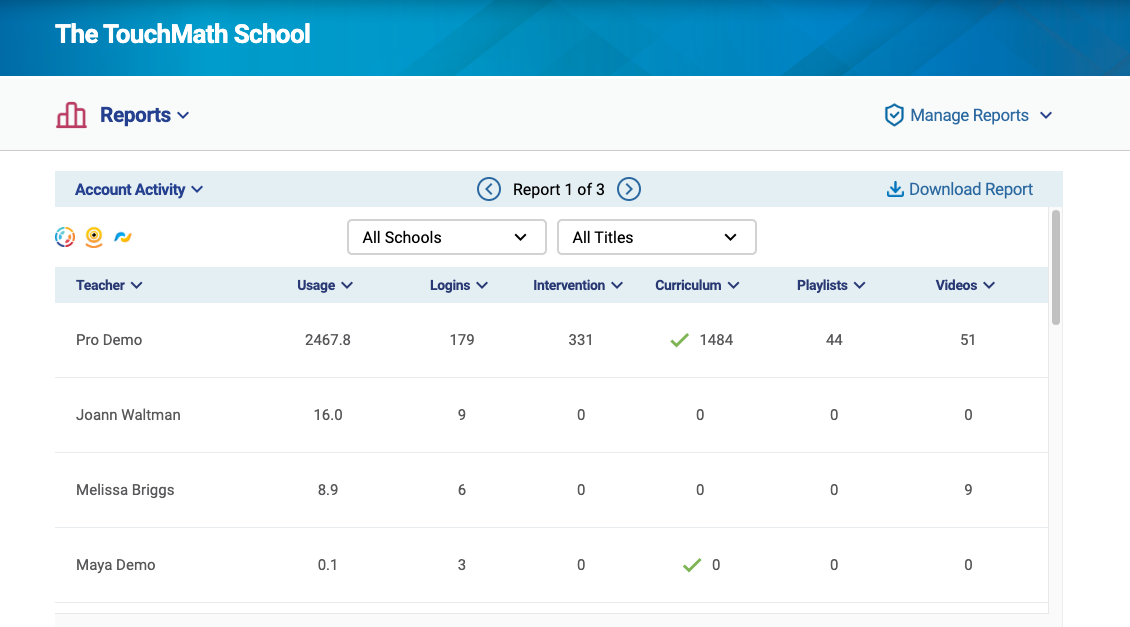Viewport: 1130px width, 627px height.
Task: Click videos value 51
Action: tap(968, 340)
